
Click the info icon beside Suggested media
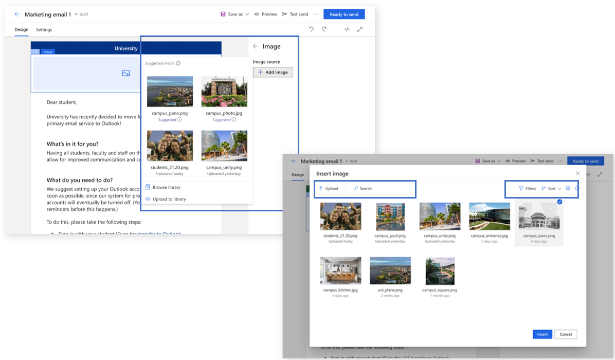coord(178,63)
